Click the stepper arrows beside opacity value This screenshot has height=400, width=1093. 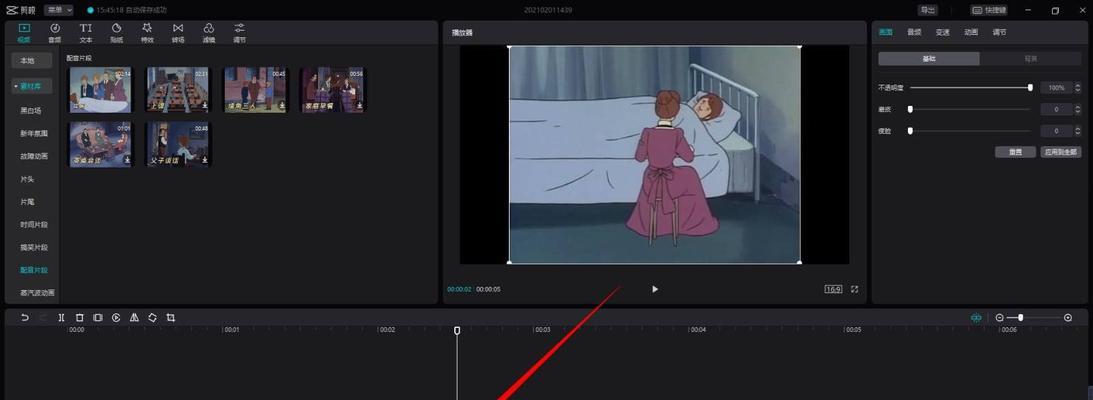[1078, 88]
